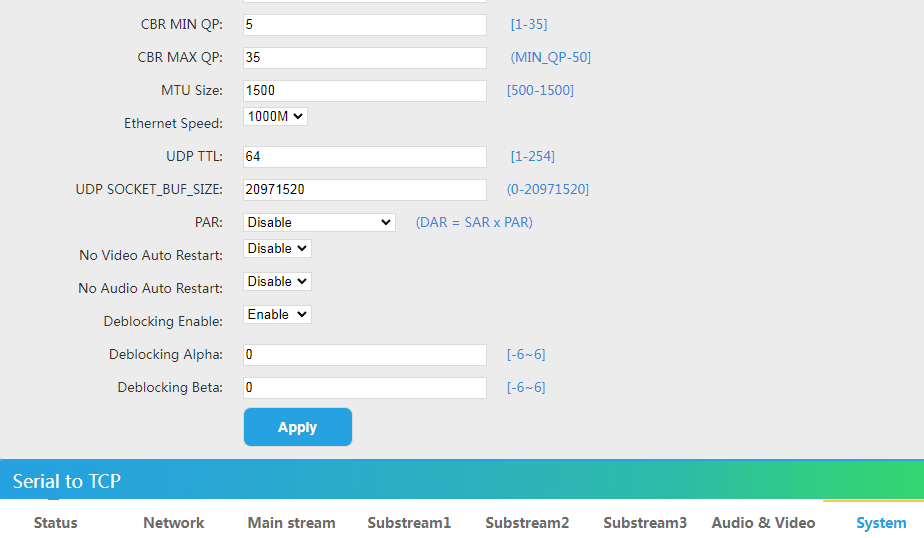Click the No Video Auto Restart label
Viewport: 924px width, 538px height.
coord(151,255)
